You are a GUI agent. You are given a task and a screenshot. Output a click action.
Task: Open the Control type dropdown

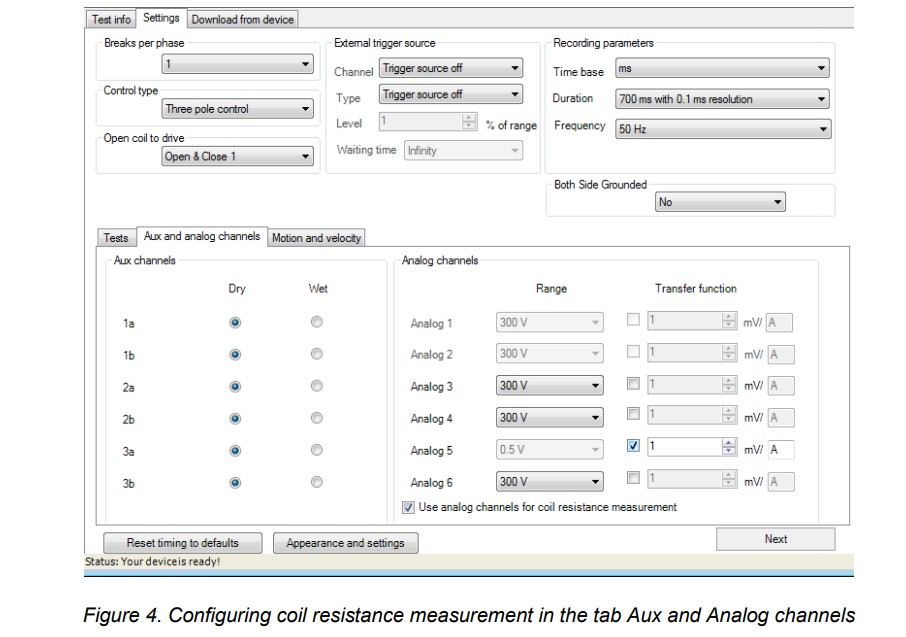click(238, 109)
